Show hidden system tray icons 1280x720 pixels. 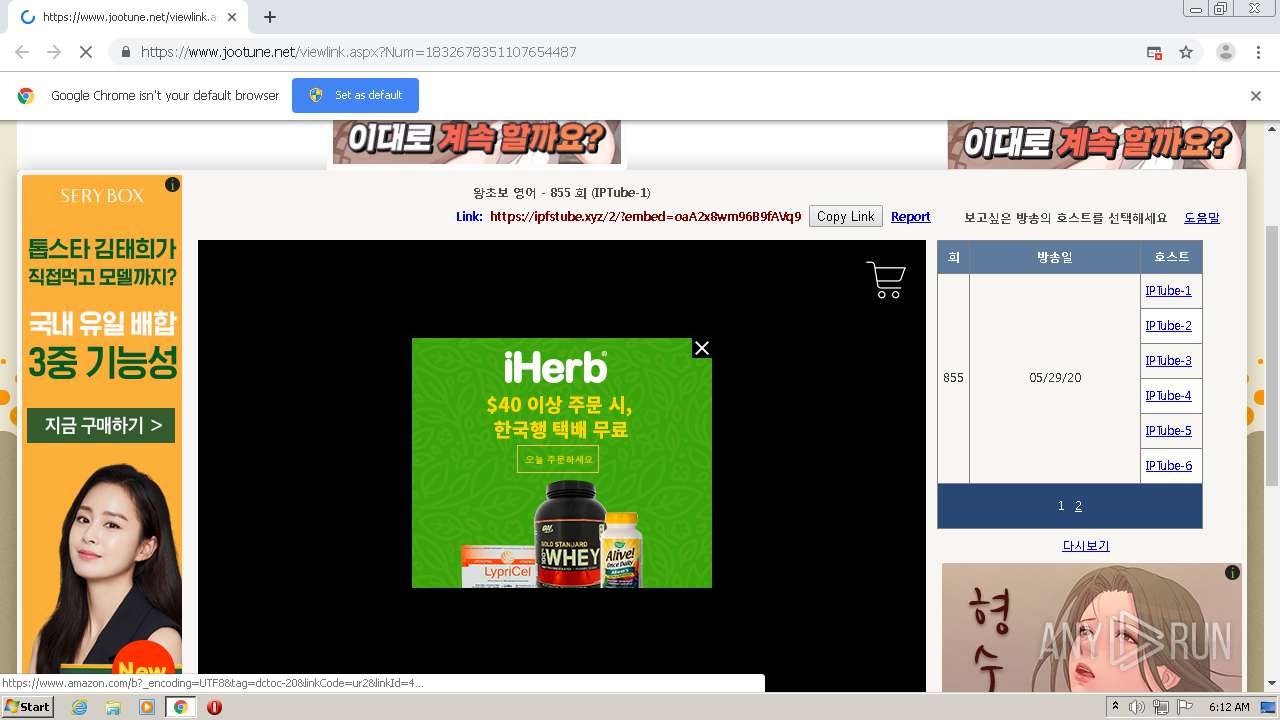(1115, 707)
